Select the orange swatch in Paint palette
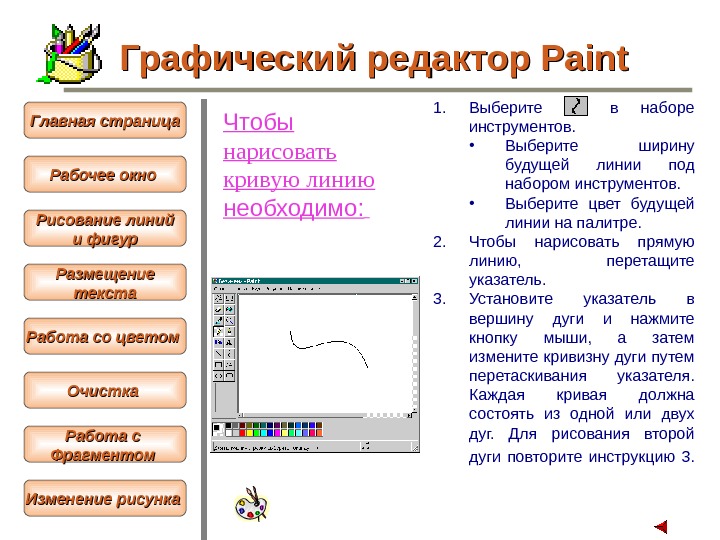This screenshot has height=540, width=720. click(x=319, y=433)
